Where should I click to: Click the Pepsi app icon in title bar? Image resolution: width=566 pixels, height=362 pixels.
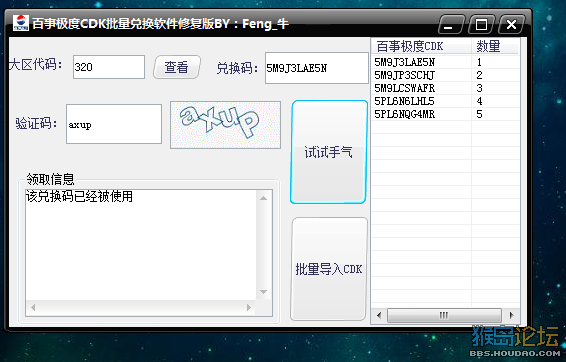[21, 23]
